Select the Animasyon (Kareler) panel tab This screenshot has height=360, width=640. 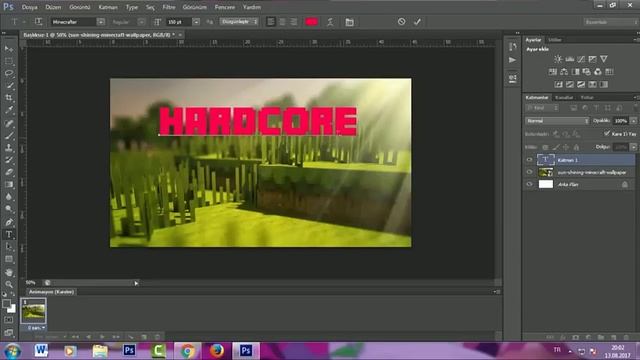pos(51,292)
